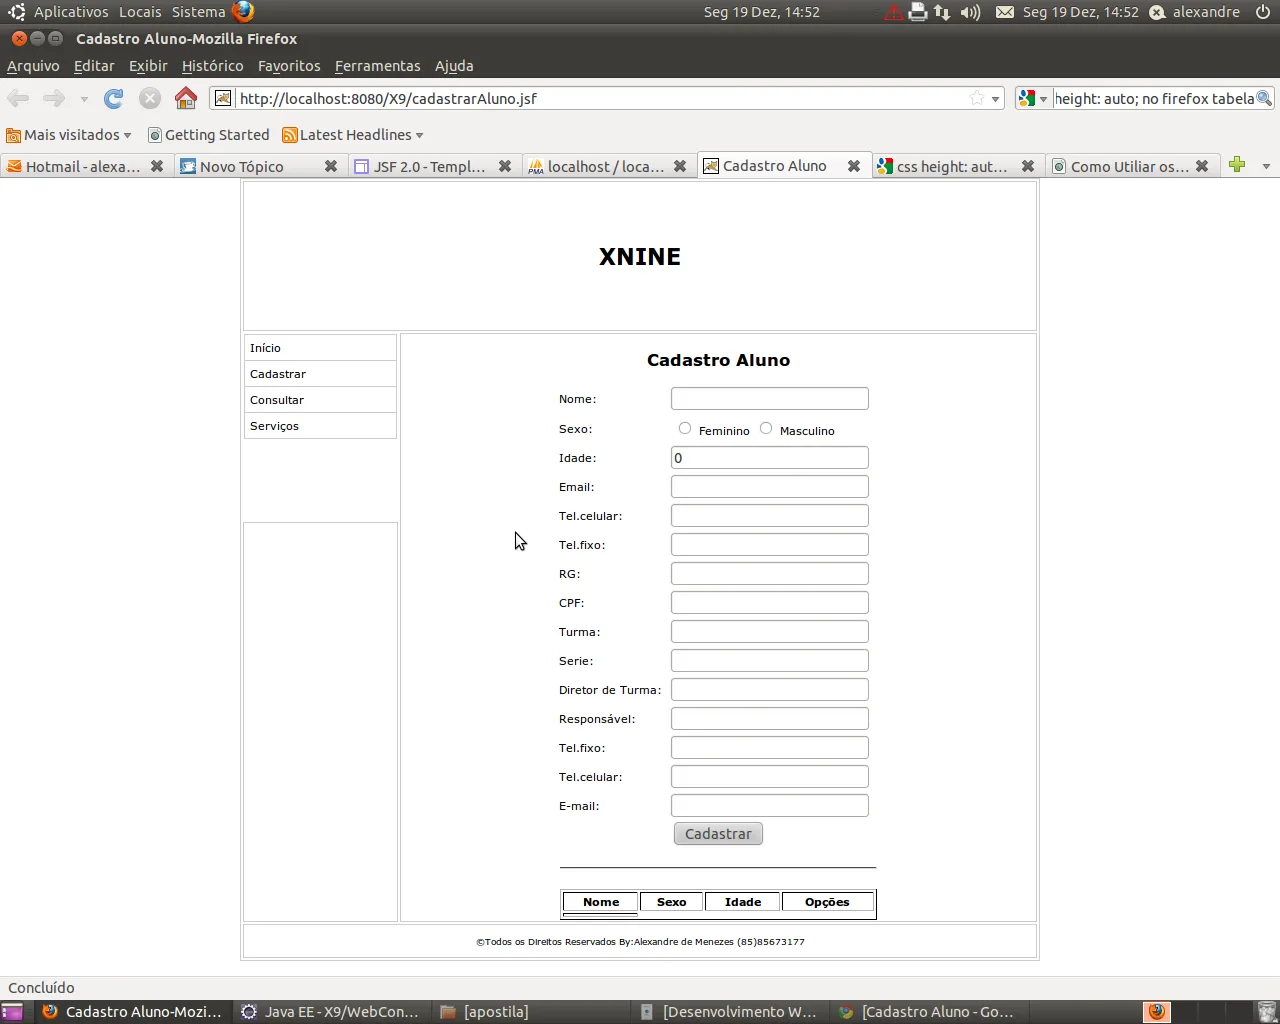1280x1024 pixels.
Task: Go to Firefox home page icon
Action: tap(186, 98)
